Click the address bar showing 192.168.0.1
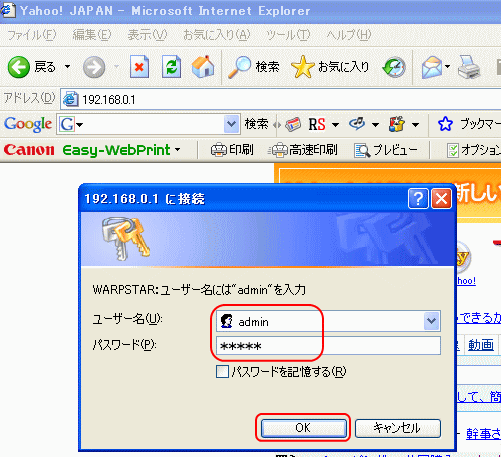Screen dimensions: 501x457 point(280,99)
